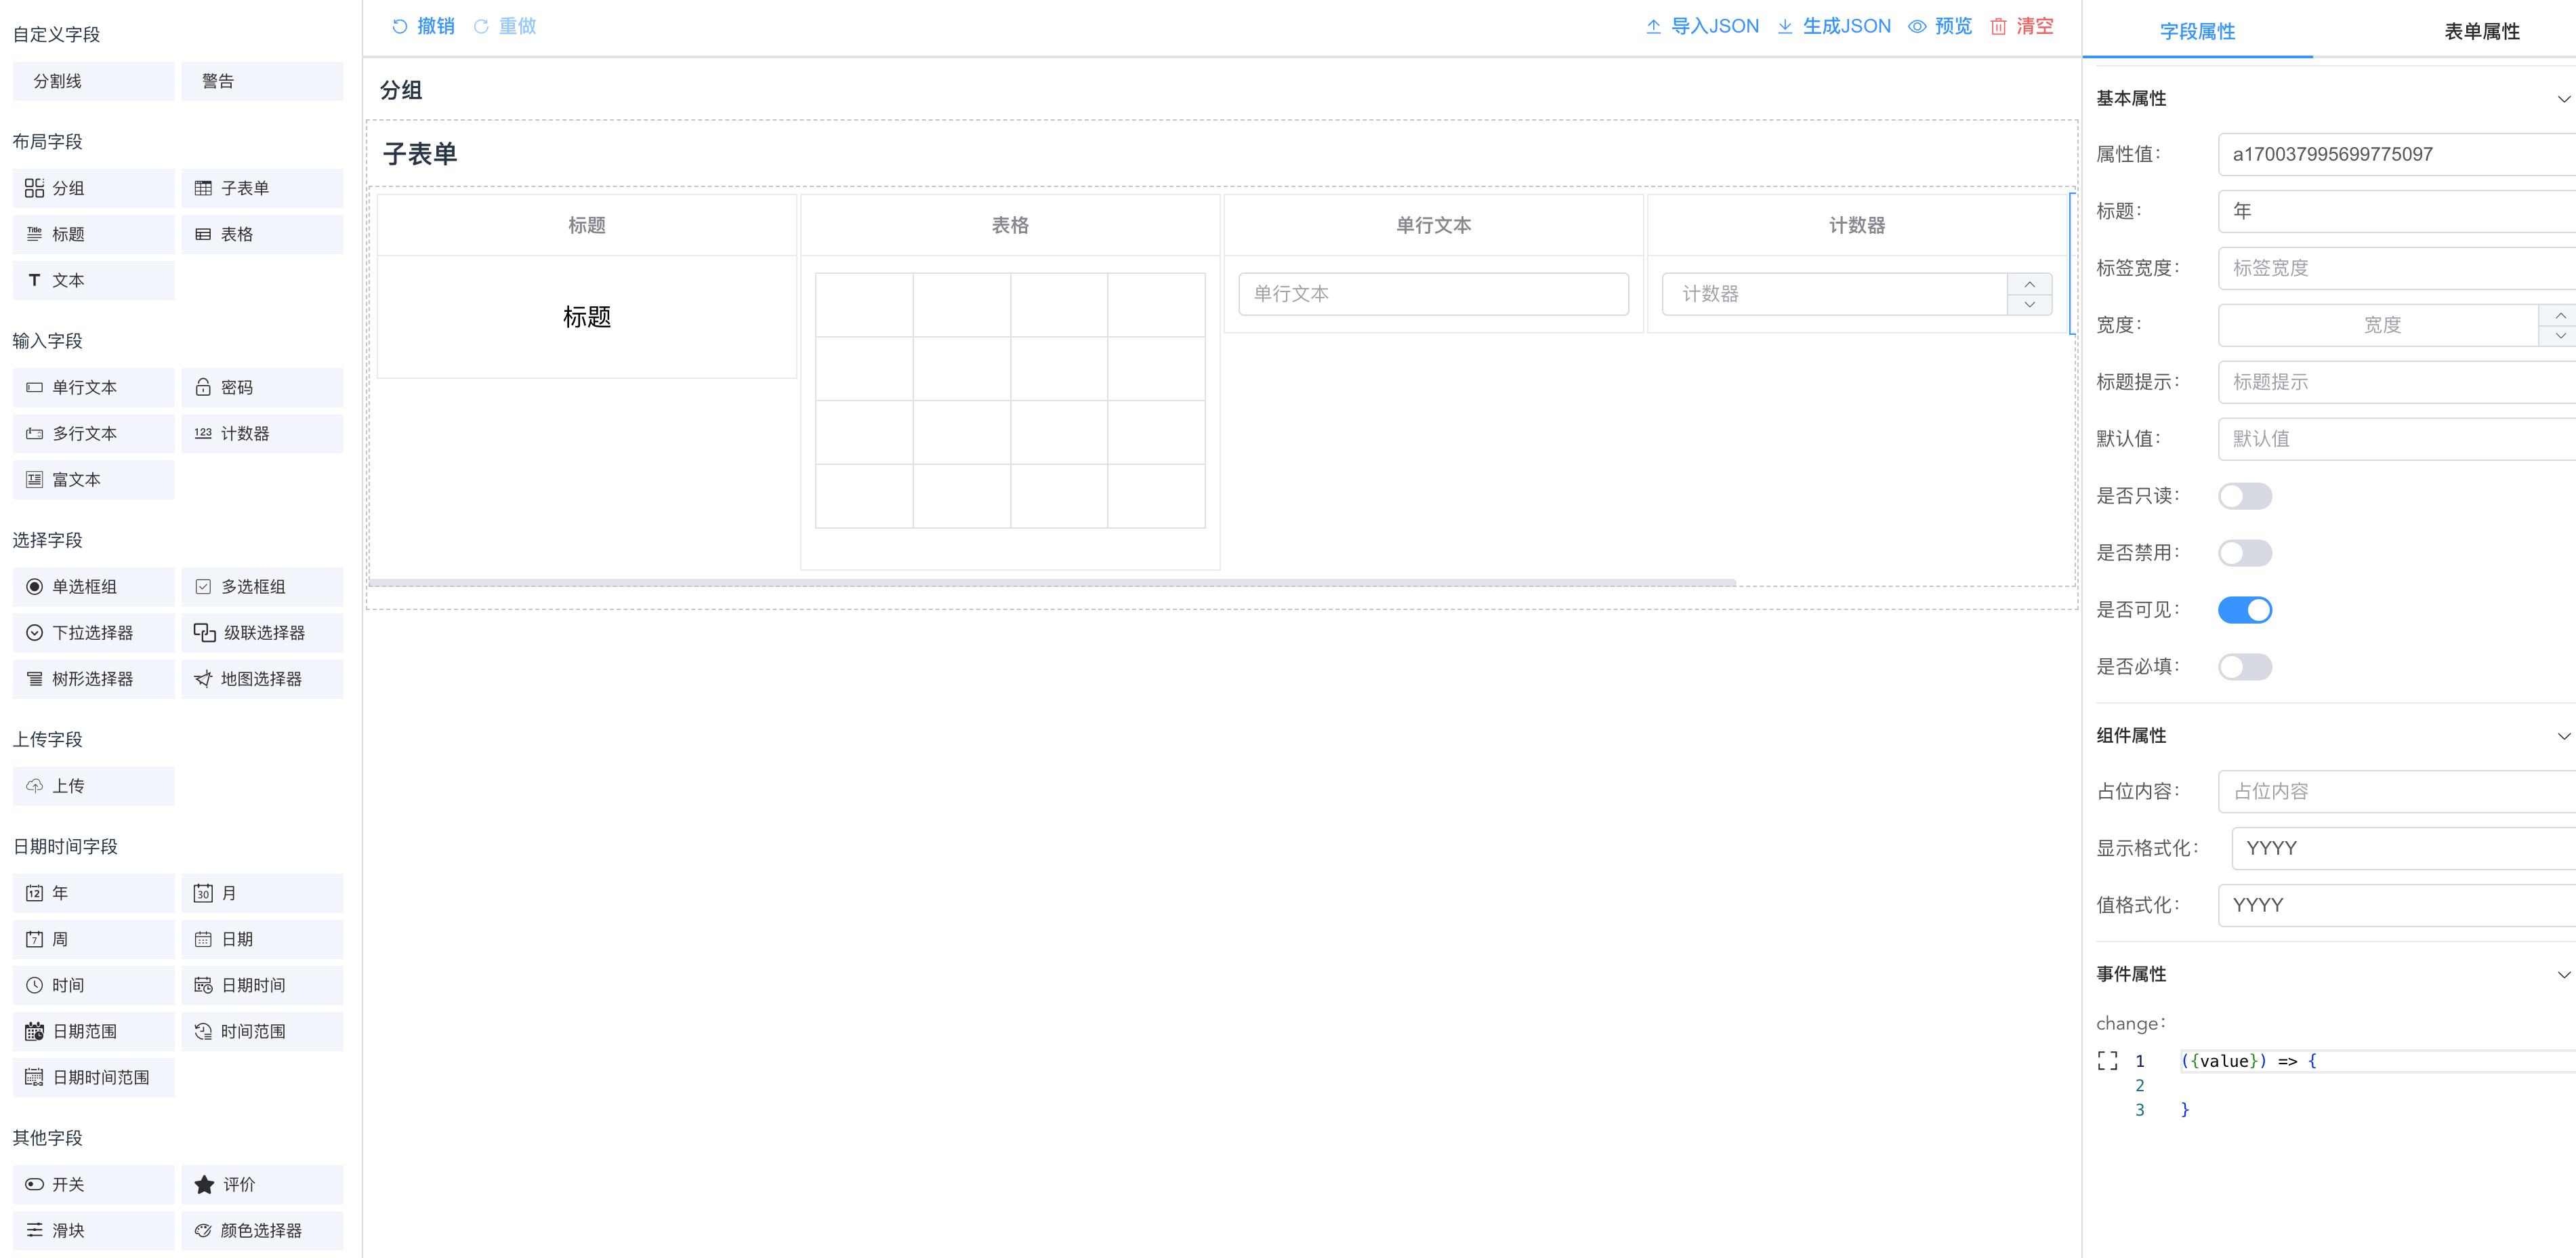Click the 撤销 undo button
2576x1258 pixels.
pyautogui.click(x=422, y=26)
